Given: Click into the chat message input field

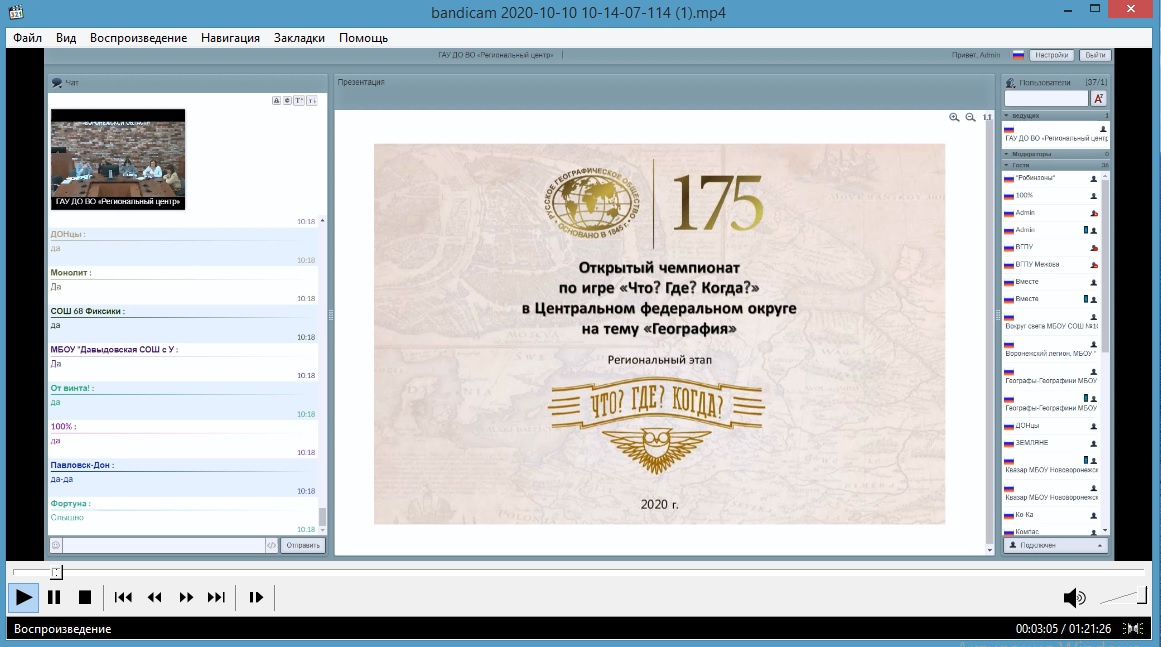Looking at the screenshot, I should click(164, 546).
